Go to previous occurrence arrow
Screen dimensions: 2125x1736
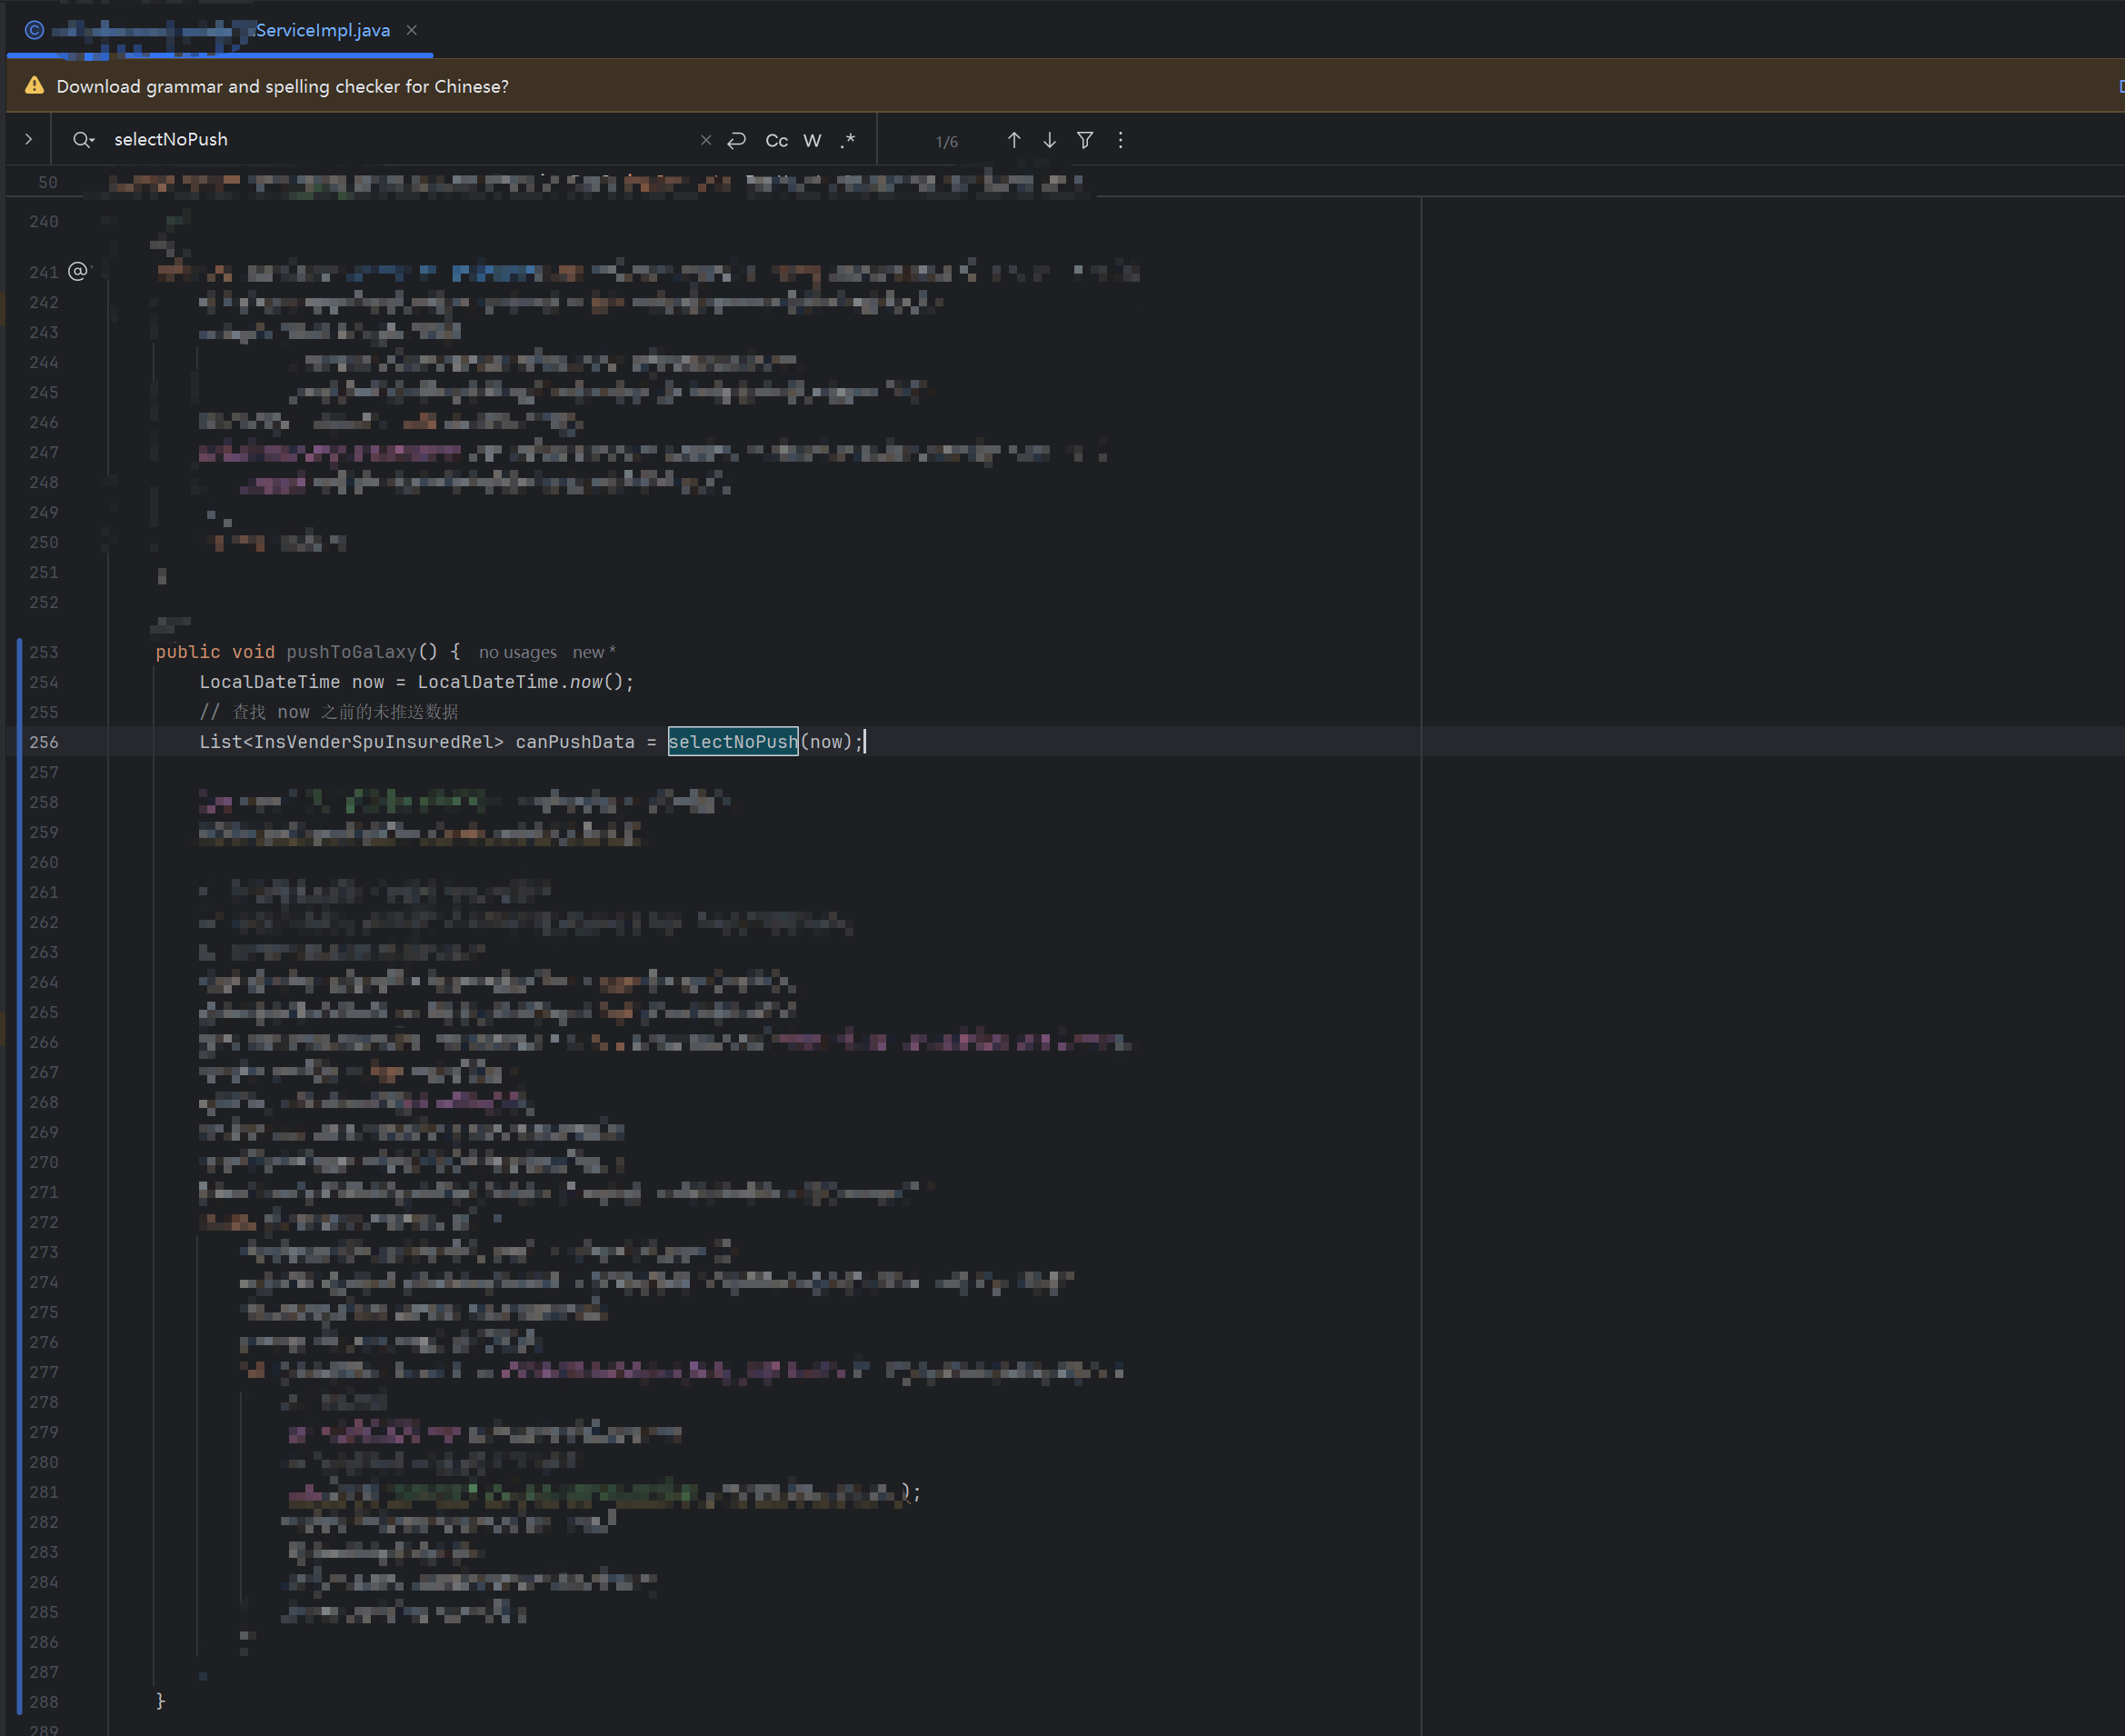[x=1014, y=140]
